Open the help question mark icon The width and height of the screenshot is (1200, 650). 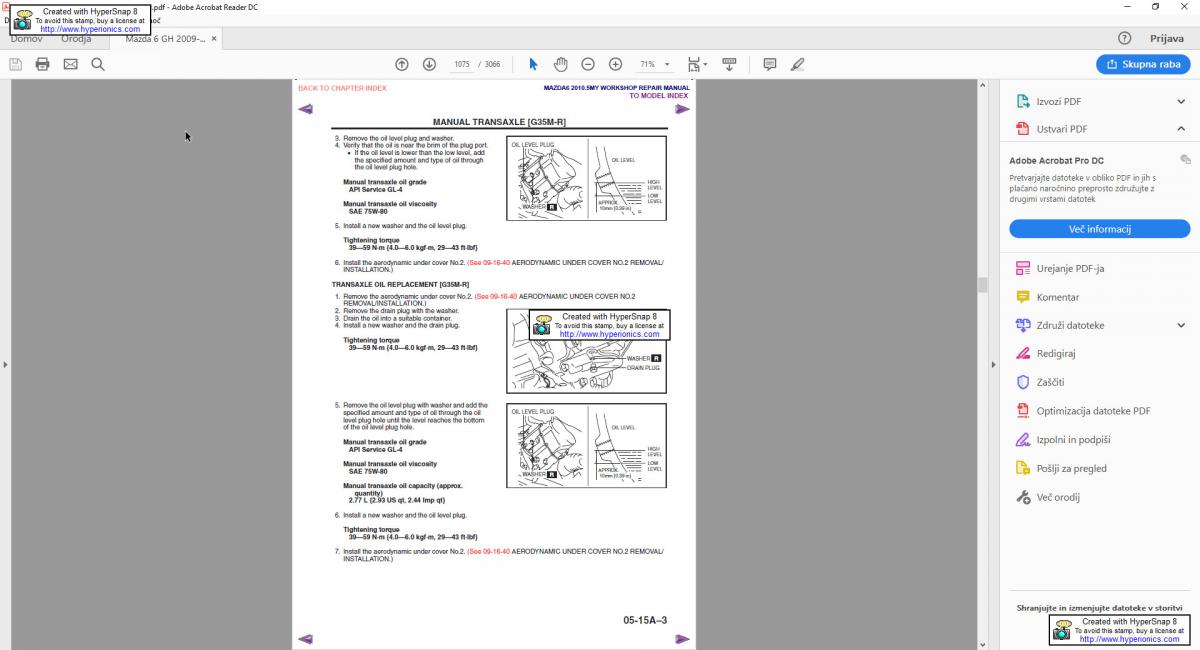coord(1125,38)
